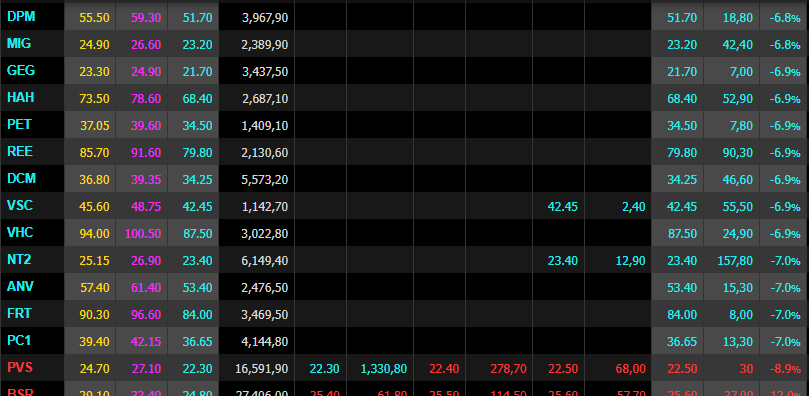Screen dimensions: 809x396
Task: Click VHC reference price 94.00
Action: click(94, 234)
